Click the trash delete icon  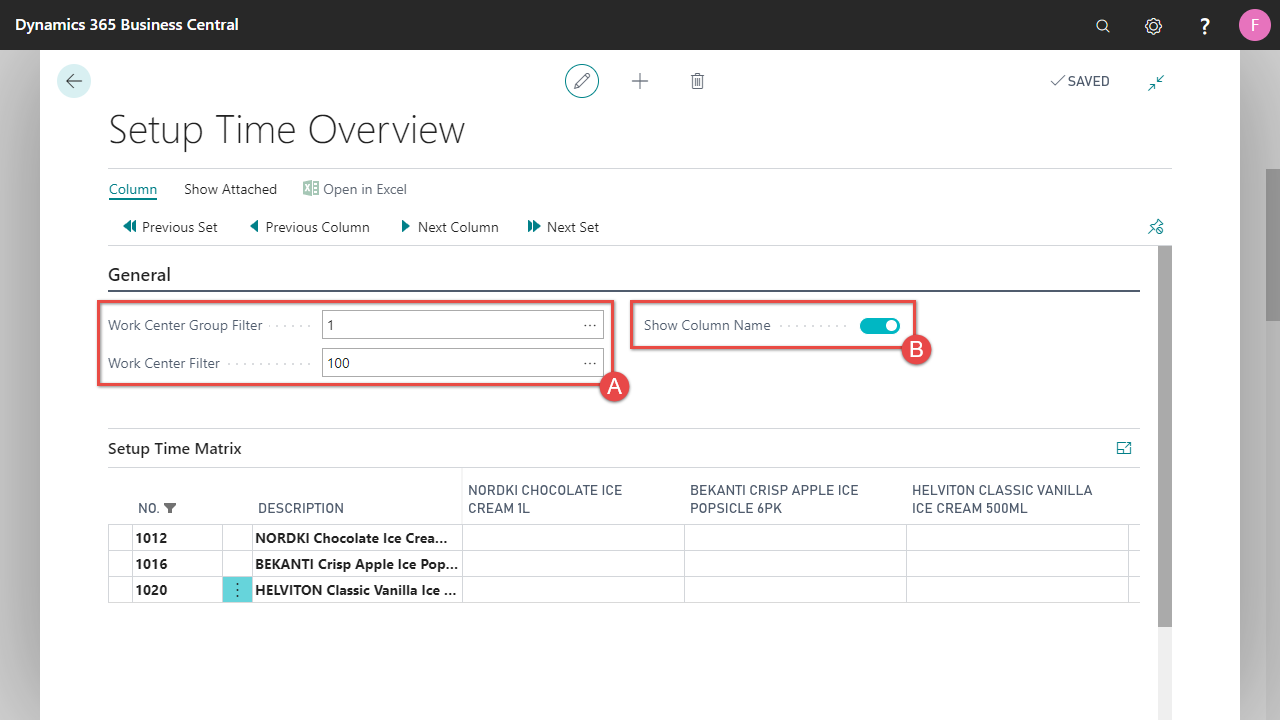(698, 81)
